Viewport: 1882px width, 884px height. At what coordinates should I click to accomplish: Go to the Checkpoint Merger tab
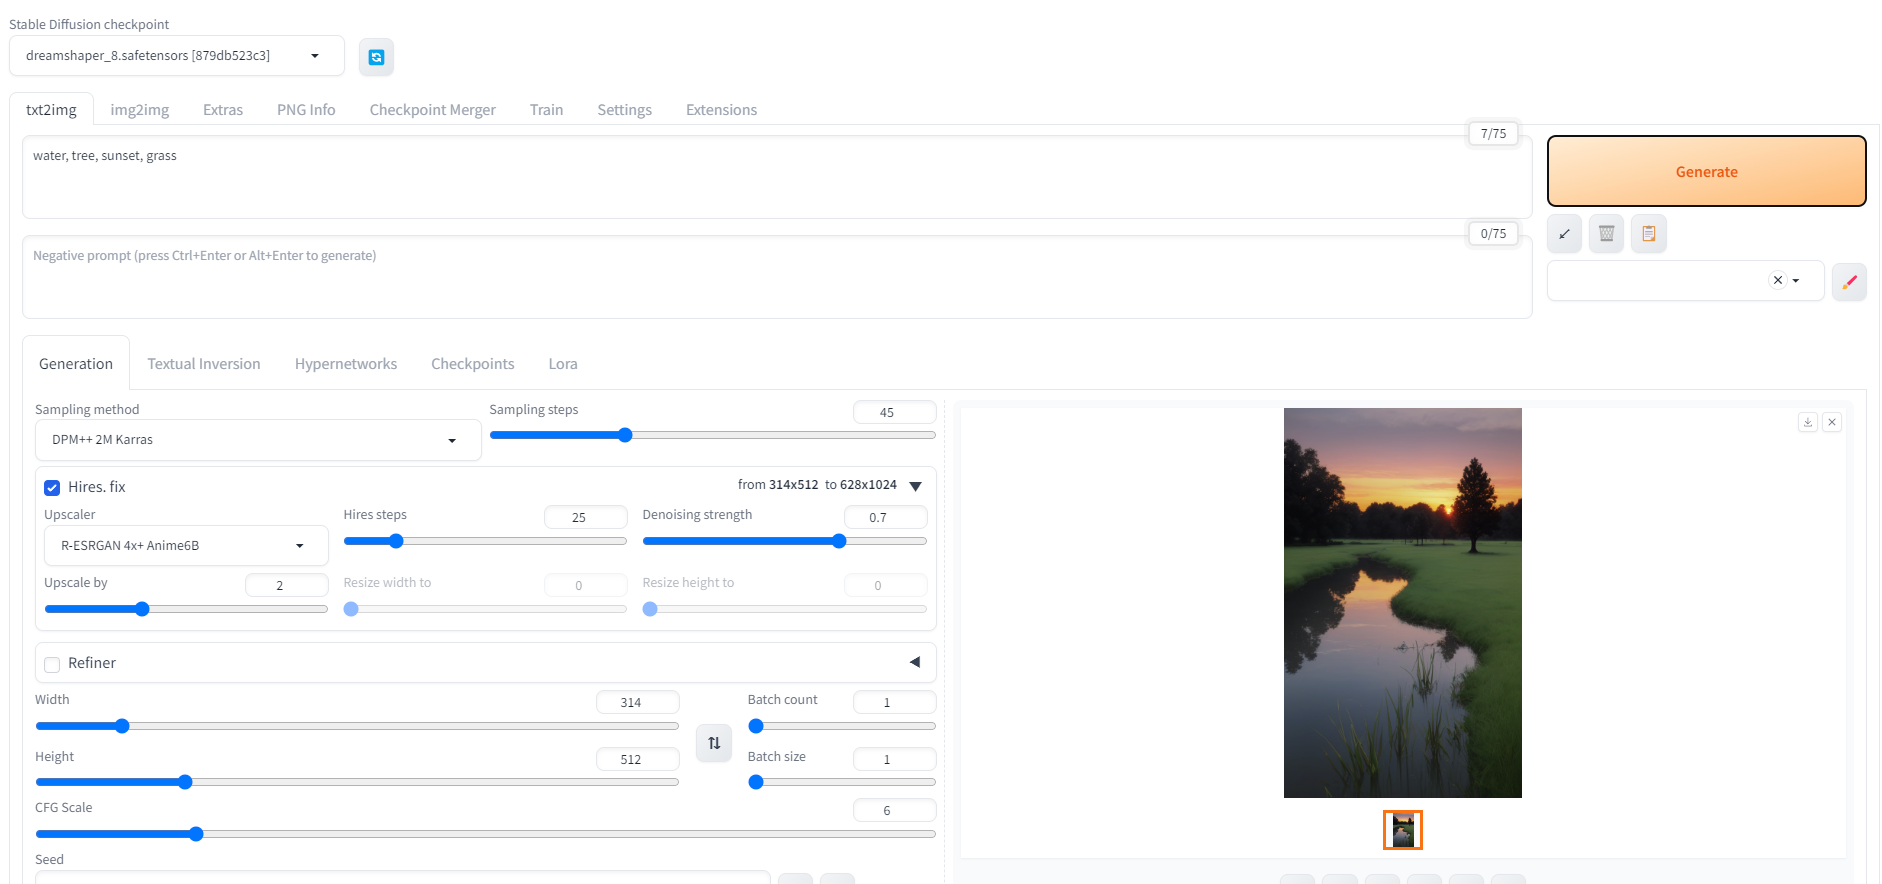433,110
